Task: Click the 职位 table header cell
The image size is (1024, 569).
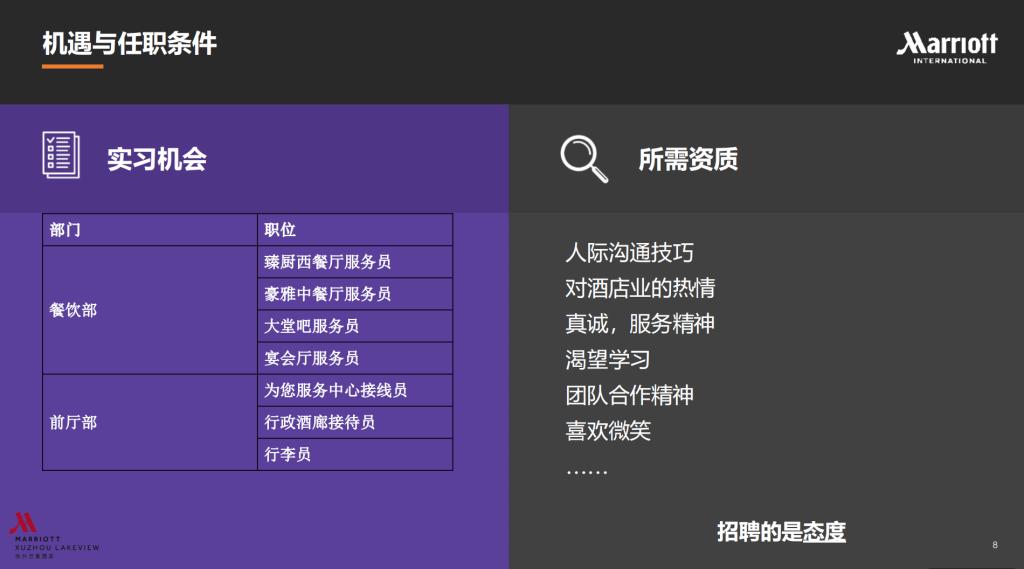Action: coord(355,229)
